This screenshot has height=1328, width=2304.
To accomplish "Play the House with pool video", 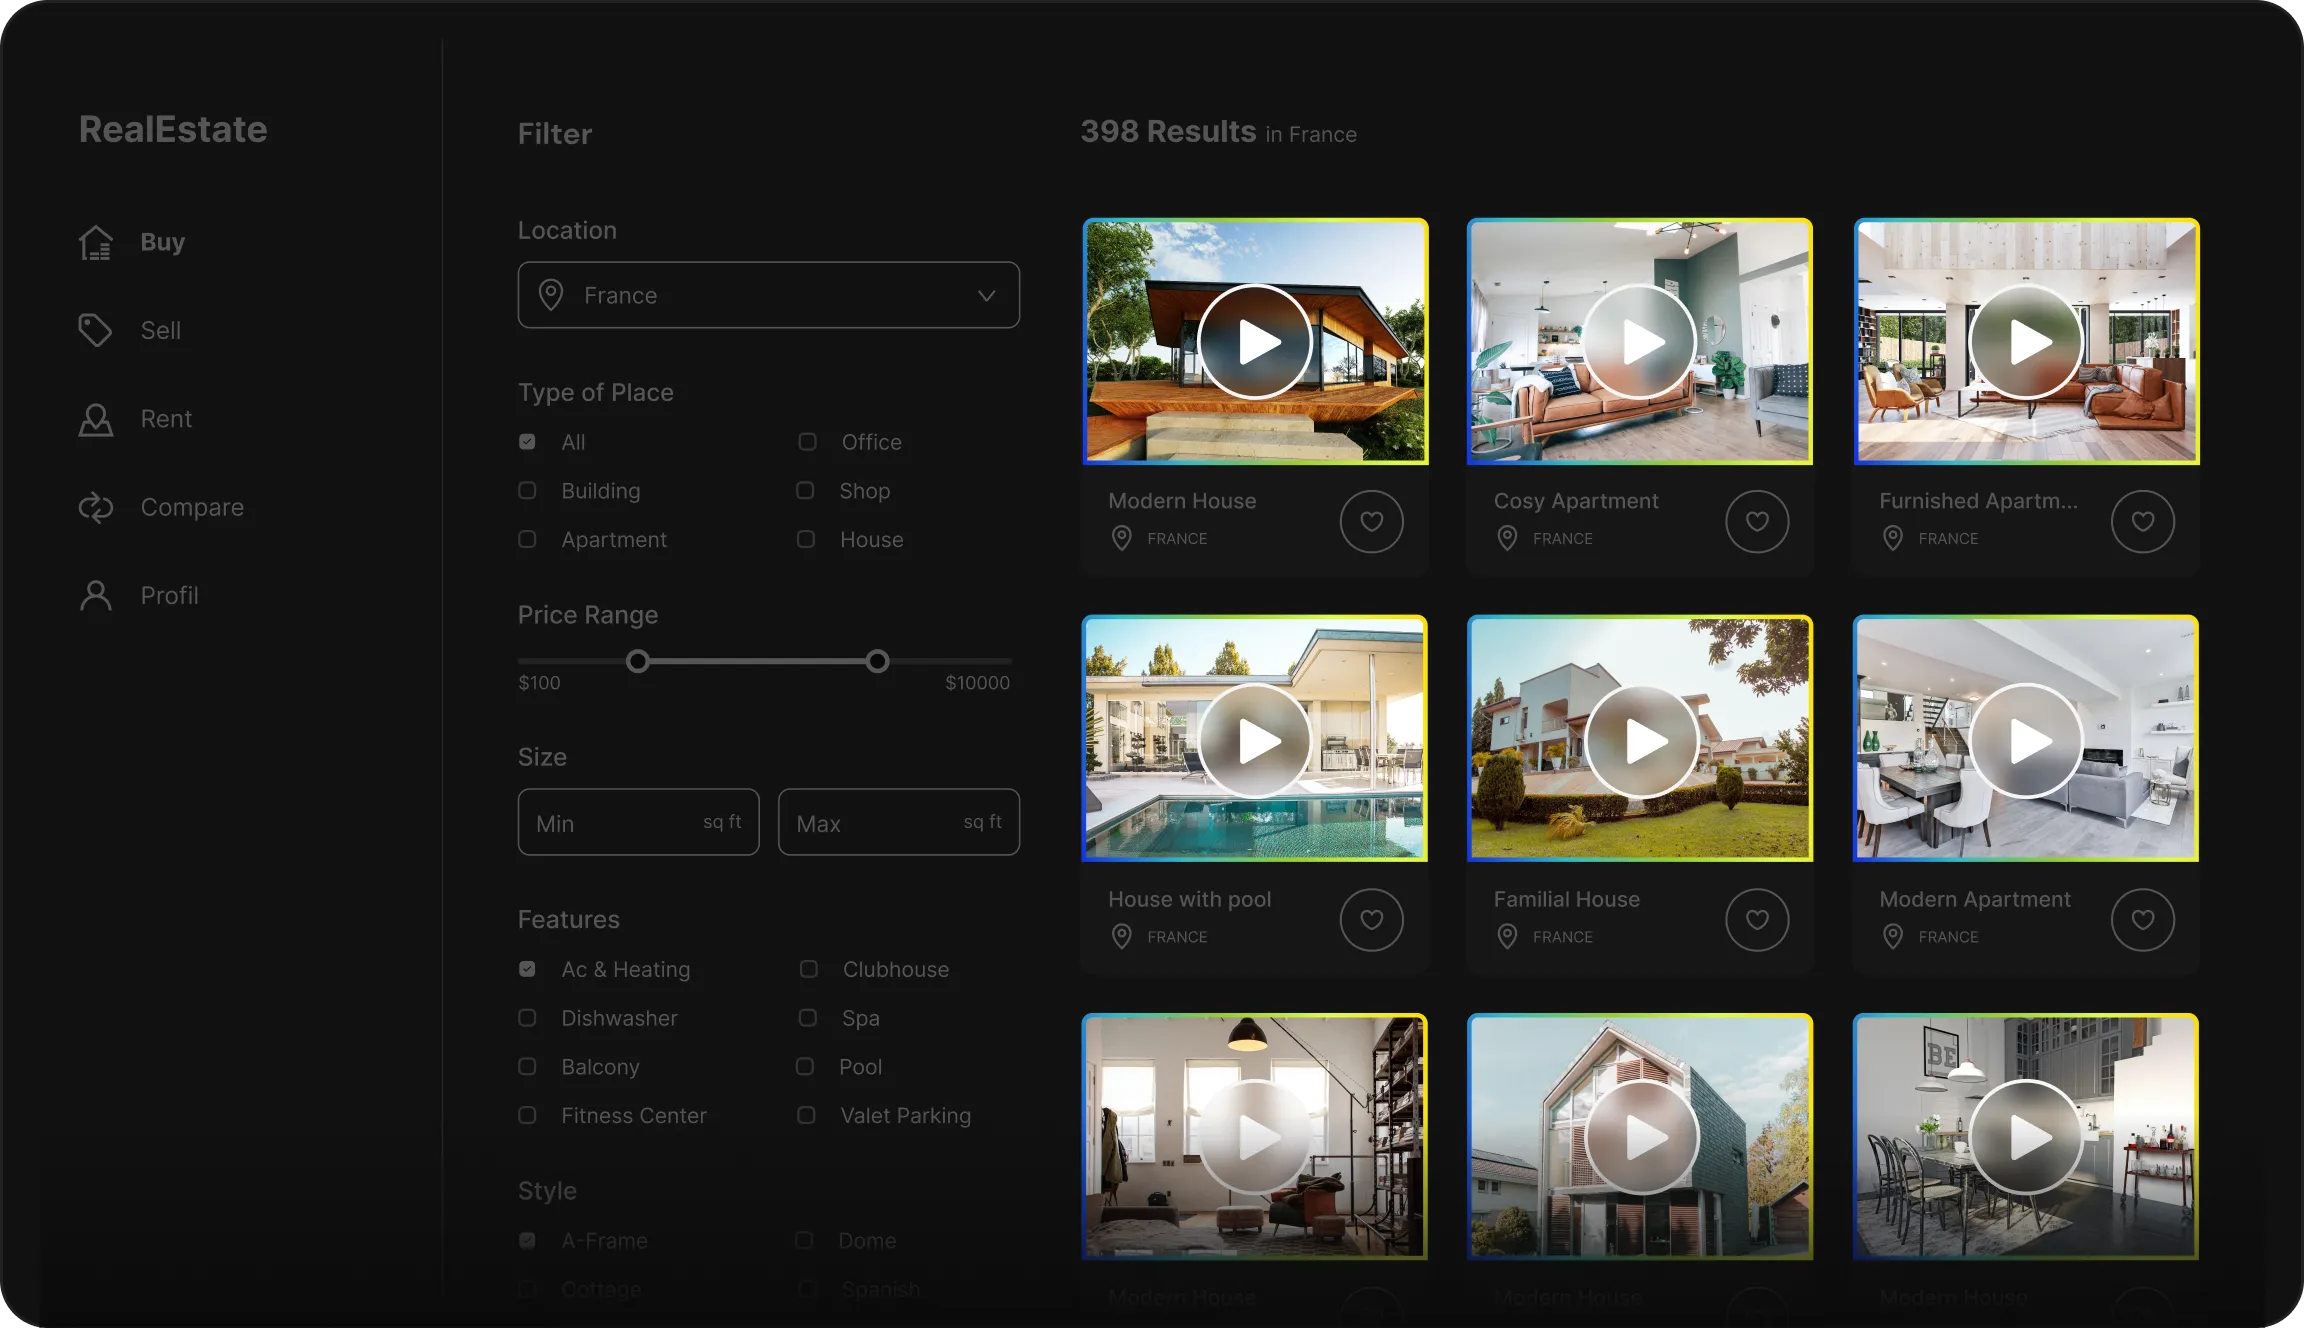I will click(x=1255, y=741).
